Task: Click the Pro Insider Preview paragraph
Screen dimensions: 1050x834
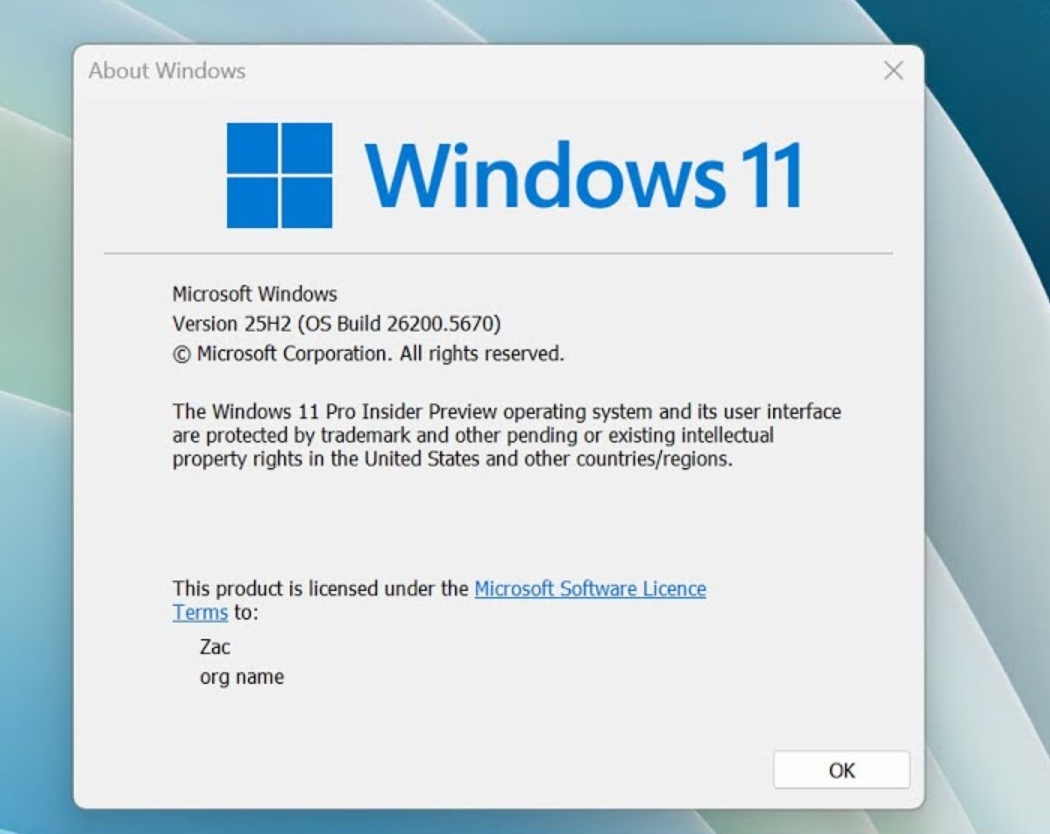Action: coord(506,435)
